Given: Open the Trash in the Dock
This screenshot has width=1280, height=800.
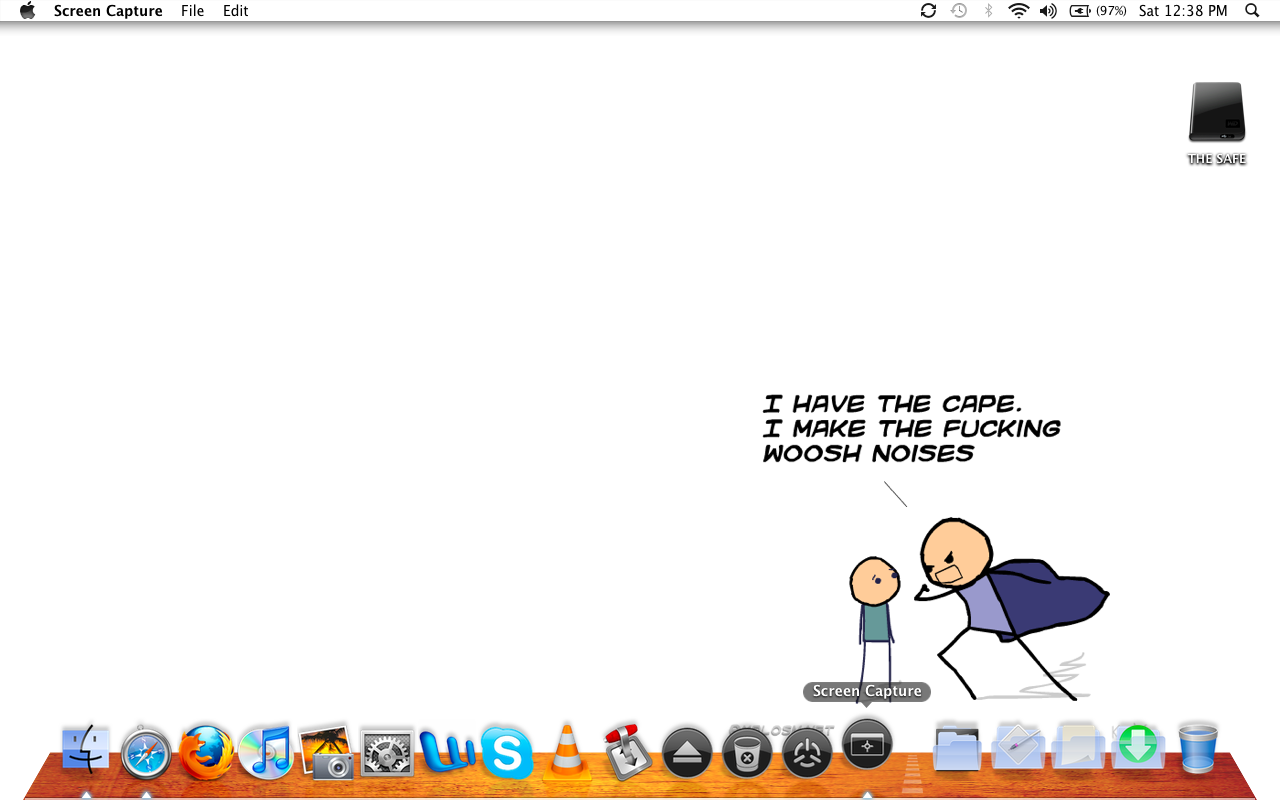Looking at the screenshot, I should (x=1198, y=748).
